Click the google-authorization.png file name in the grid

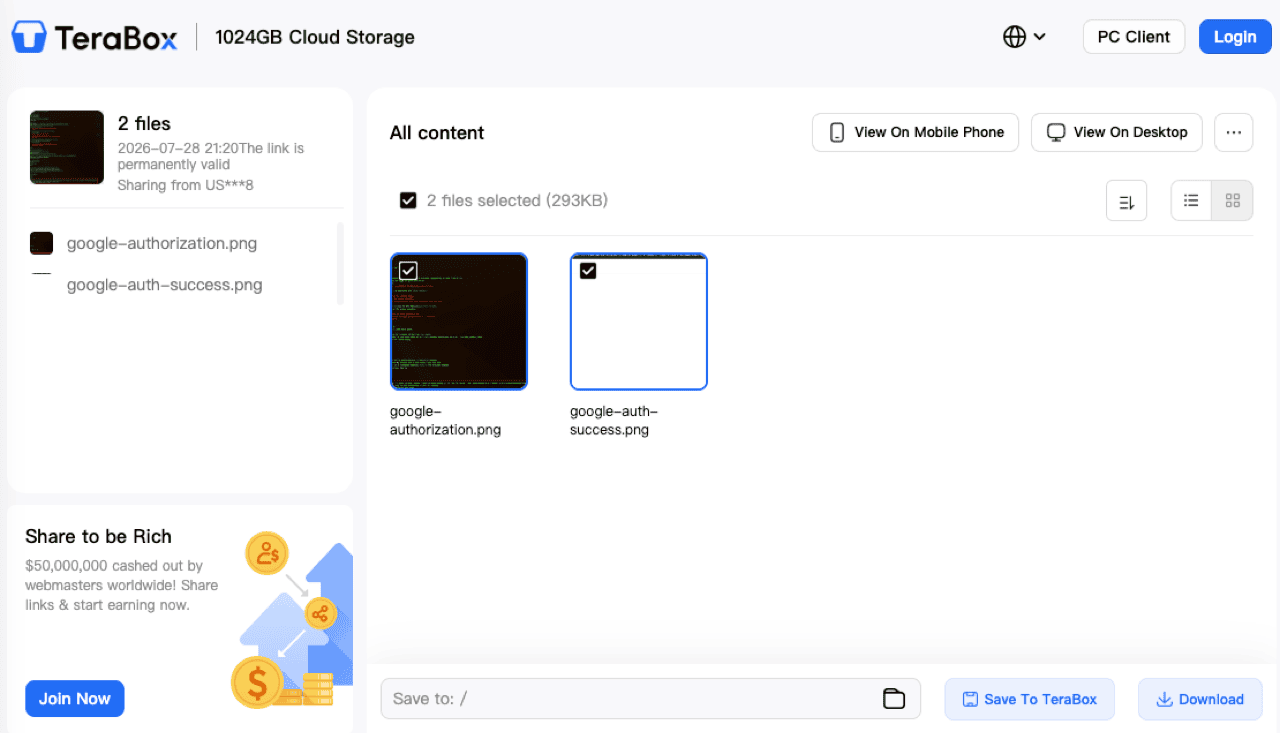(x=445, y=421)
